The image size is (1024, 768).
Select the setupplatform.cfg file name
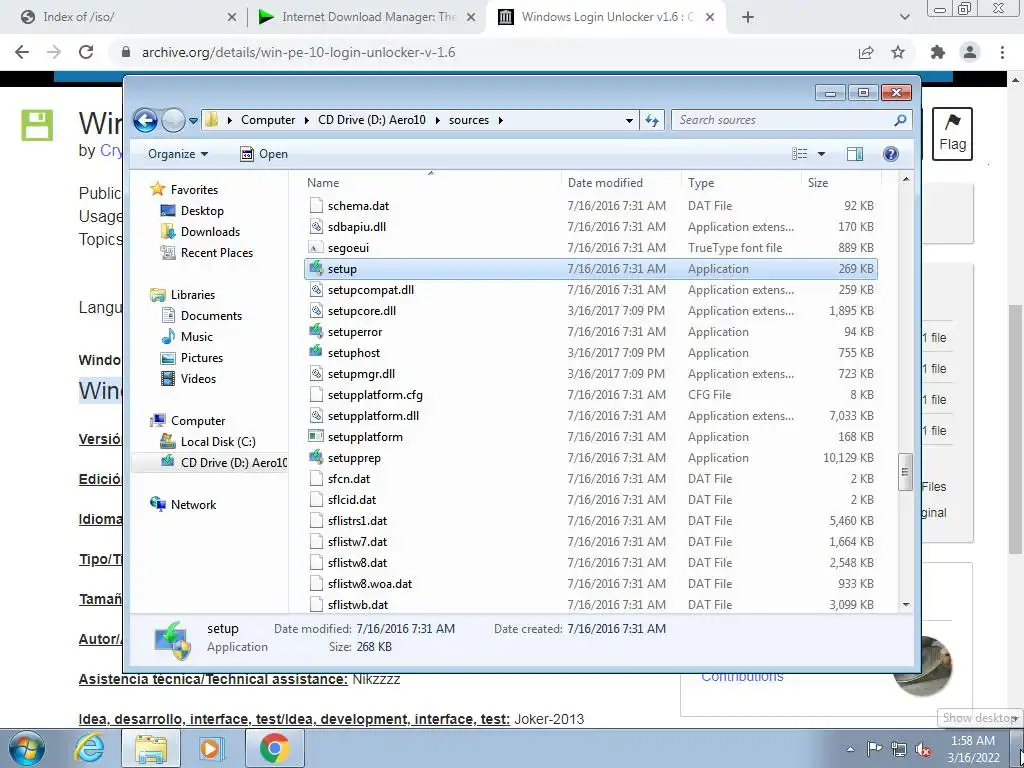point(375,395)
